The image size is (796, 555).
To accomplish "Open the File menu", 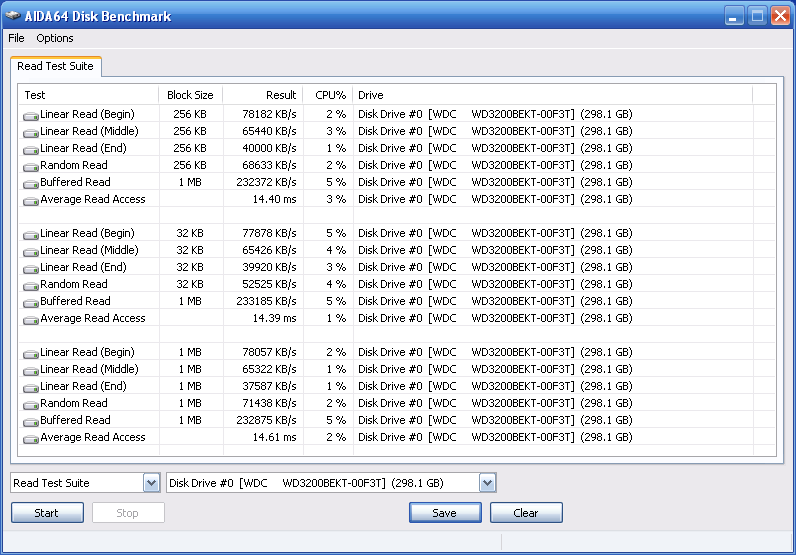I will point(16,38).
